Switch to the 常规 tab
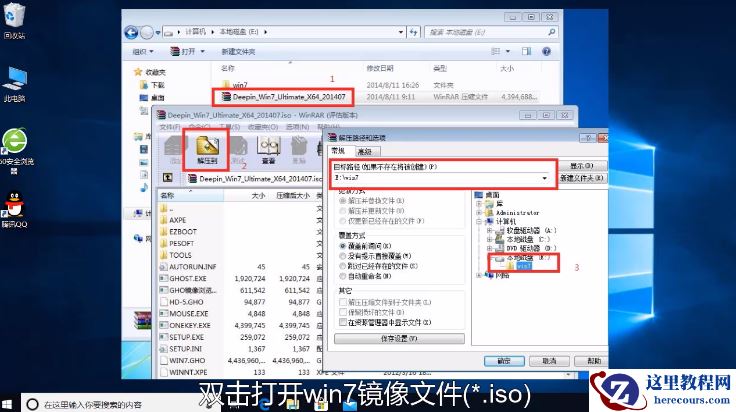The image size is (736, 412). pyautogui.click(x=338, y=151)
